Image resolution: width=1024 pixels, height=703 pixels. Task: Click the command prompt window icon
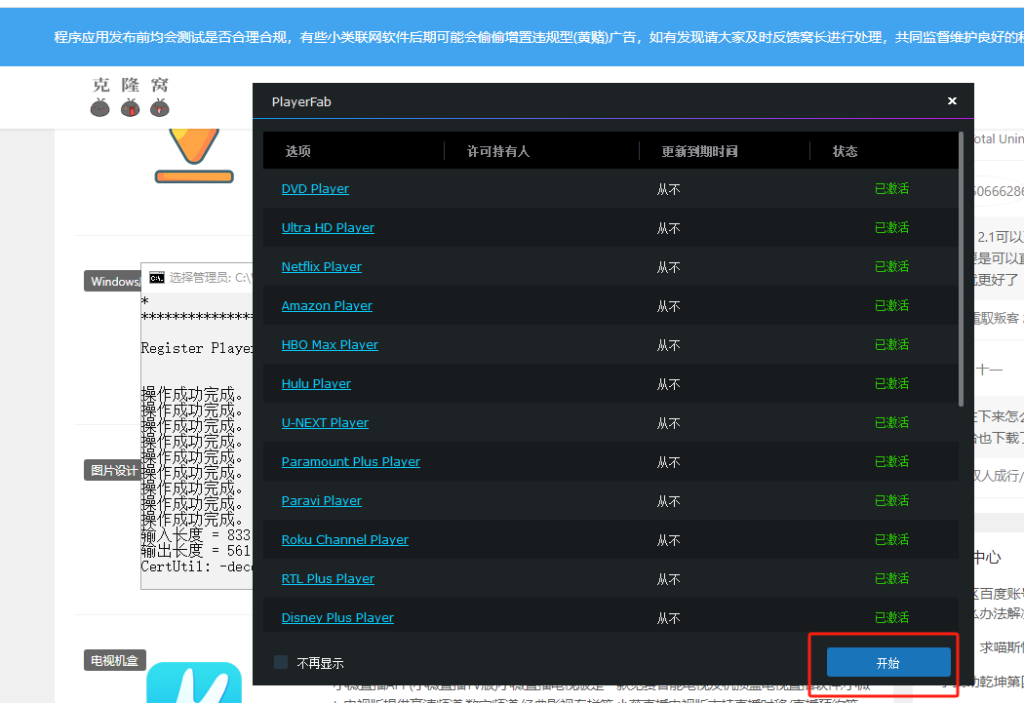click(157, 278)
